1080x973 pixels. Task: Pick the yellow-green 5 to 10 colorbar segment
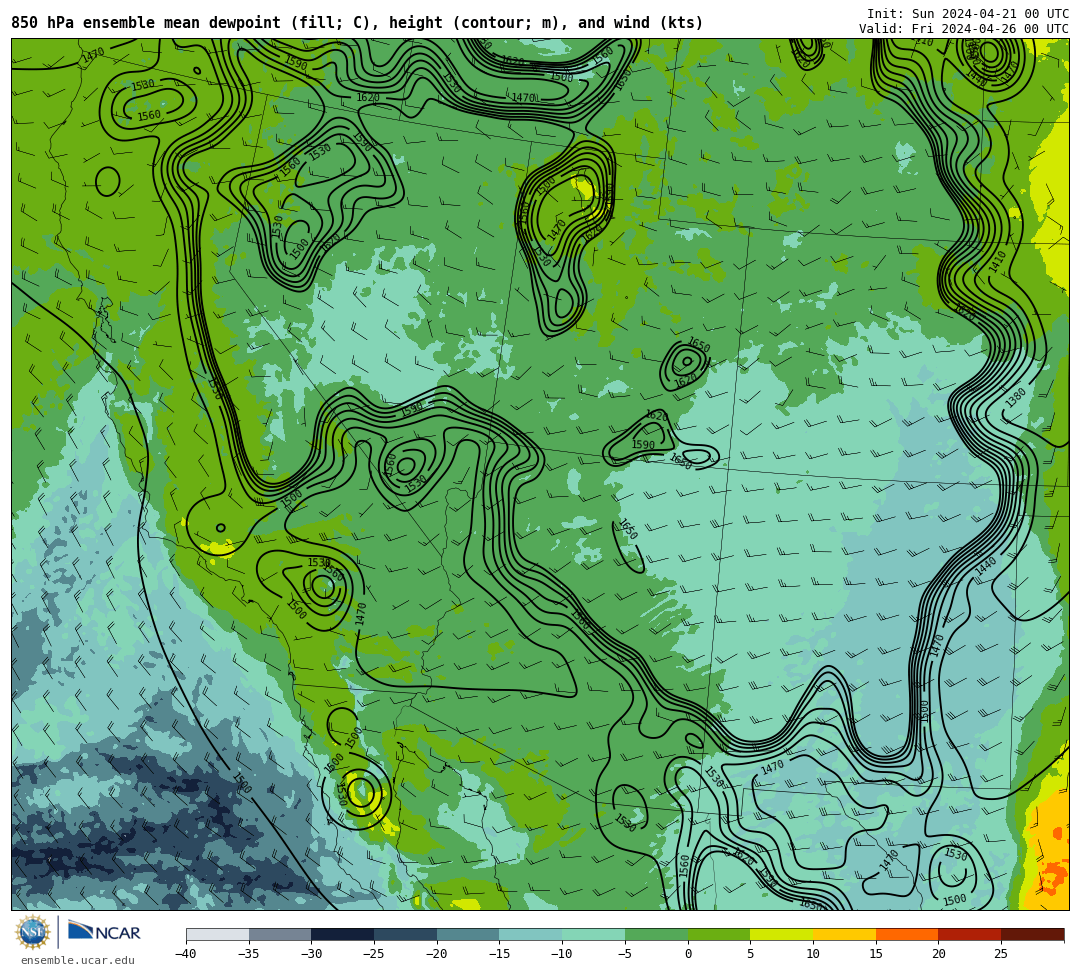coord(782,934)
